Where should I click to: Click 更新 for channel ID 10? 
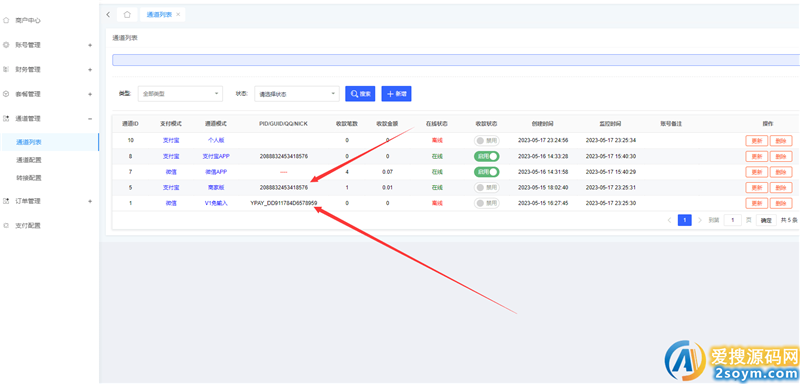[x=756, y=140]
